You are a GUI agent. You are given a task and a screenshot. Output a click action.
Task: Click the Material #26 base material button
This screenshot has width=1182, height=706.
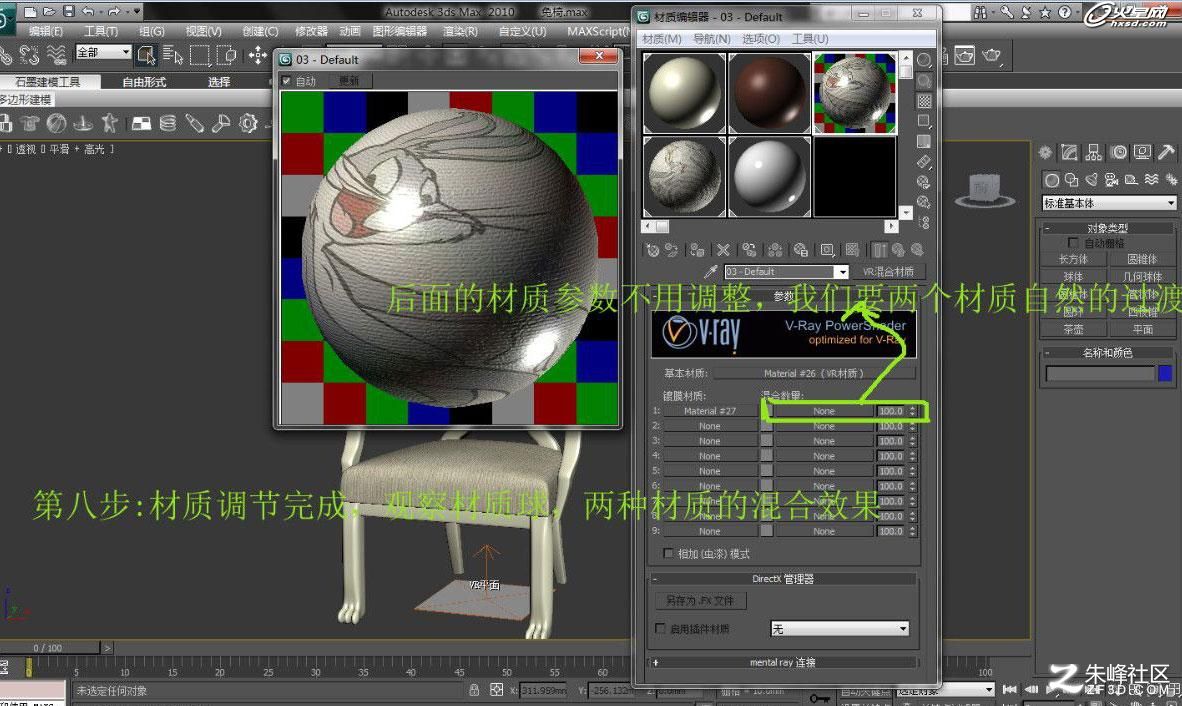click(x=813, y=373)
